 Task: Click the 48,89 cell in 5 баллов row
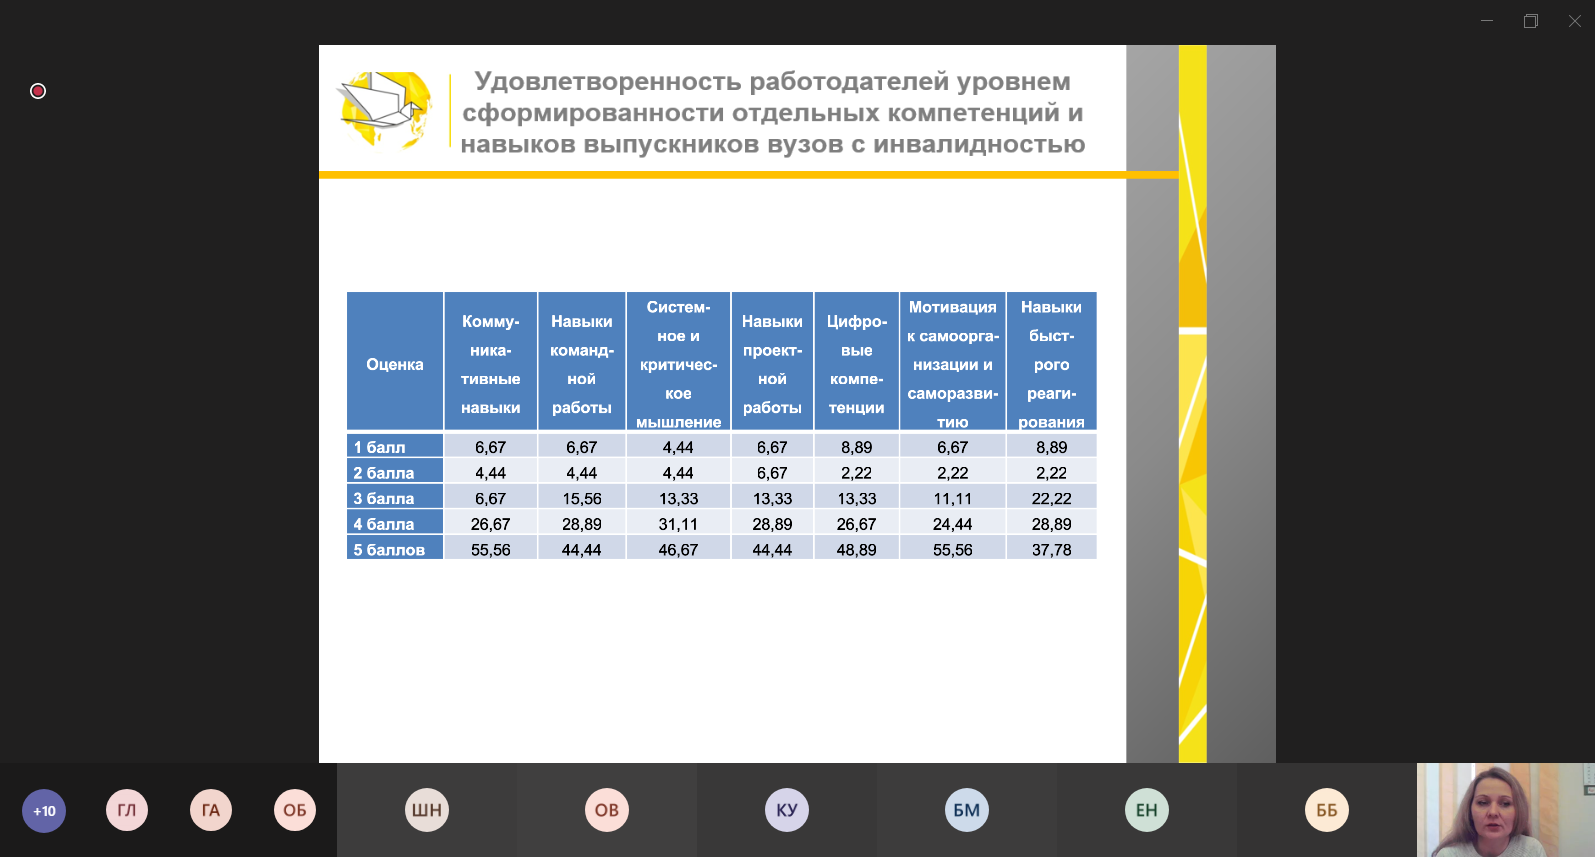(x=857, y=549)
